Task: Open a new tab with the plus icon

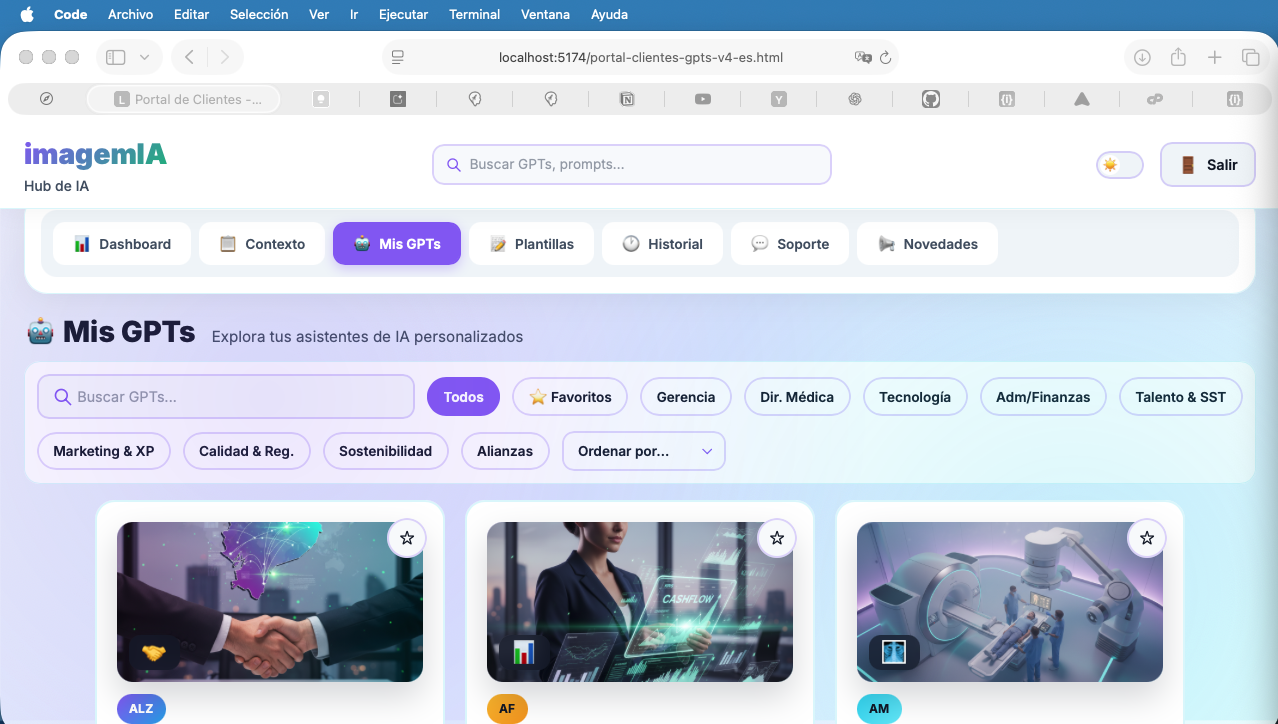Action: (1214, 57)
